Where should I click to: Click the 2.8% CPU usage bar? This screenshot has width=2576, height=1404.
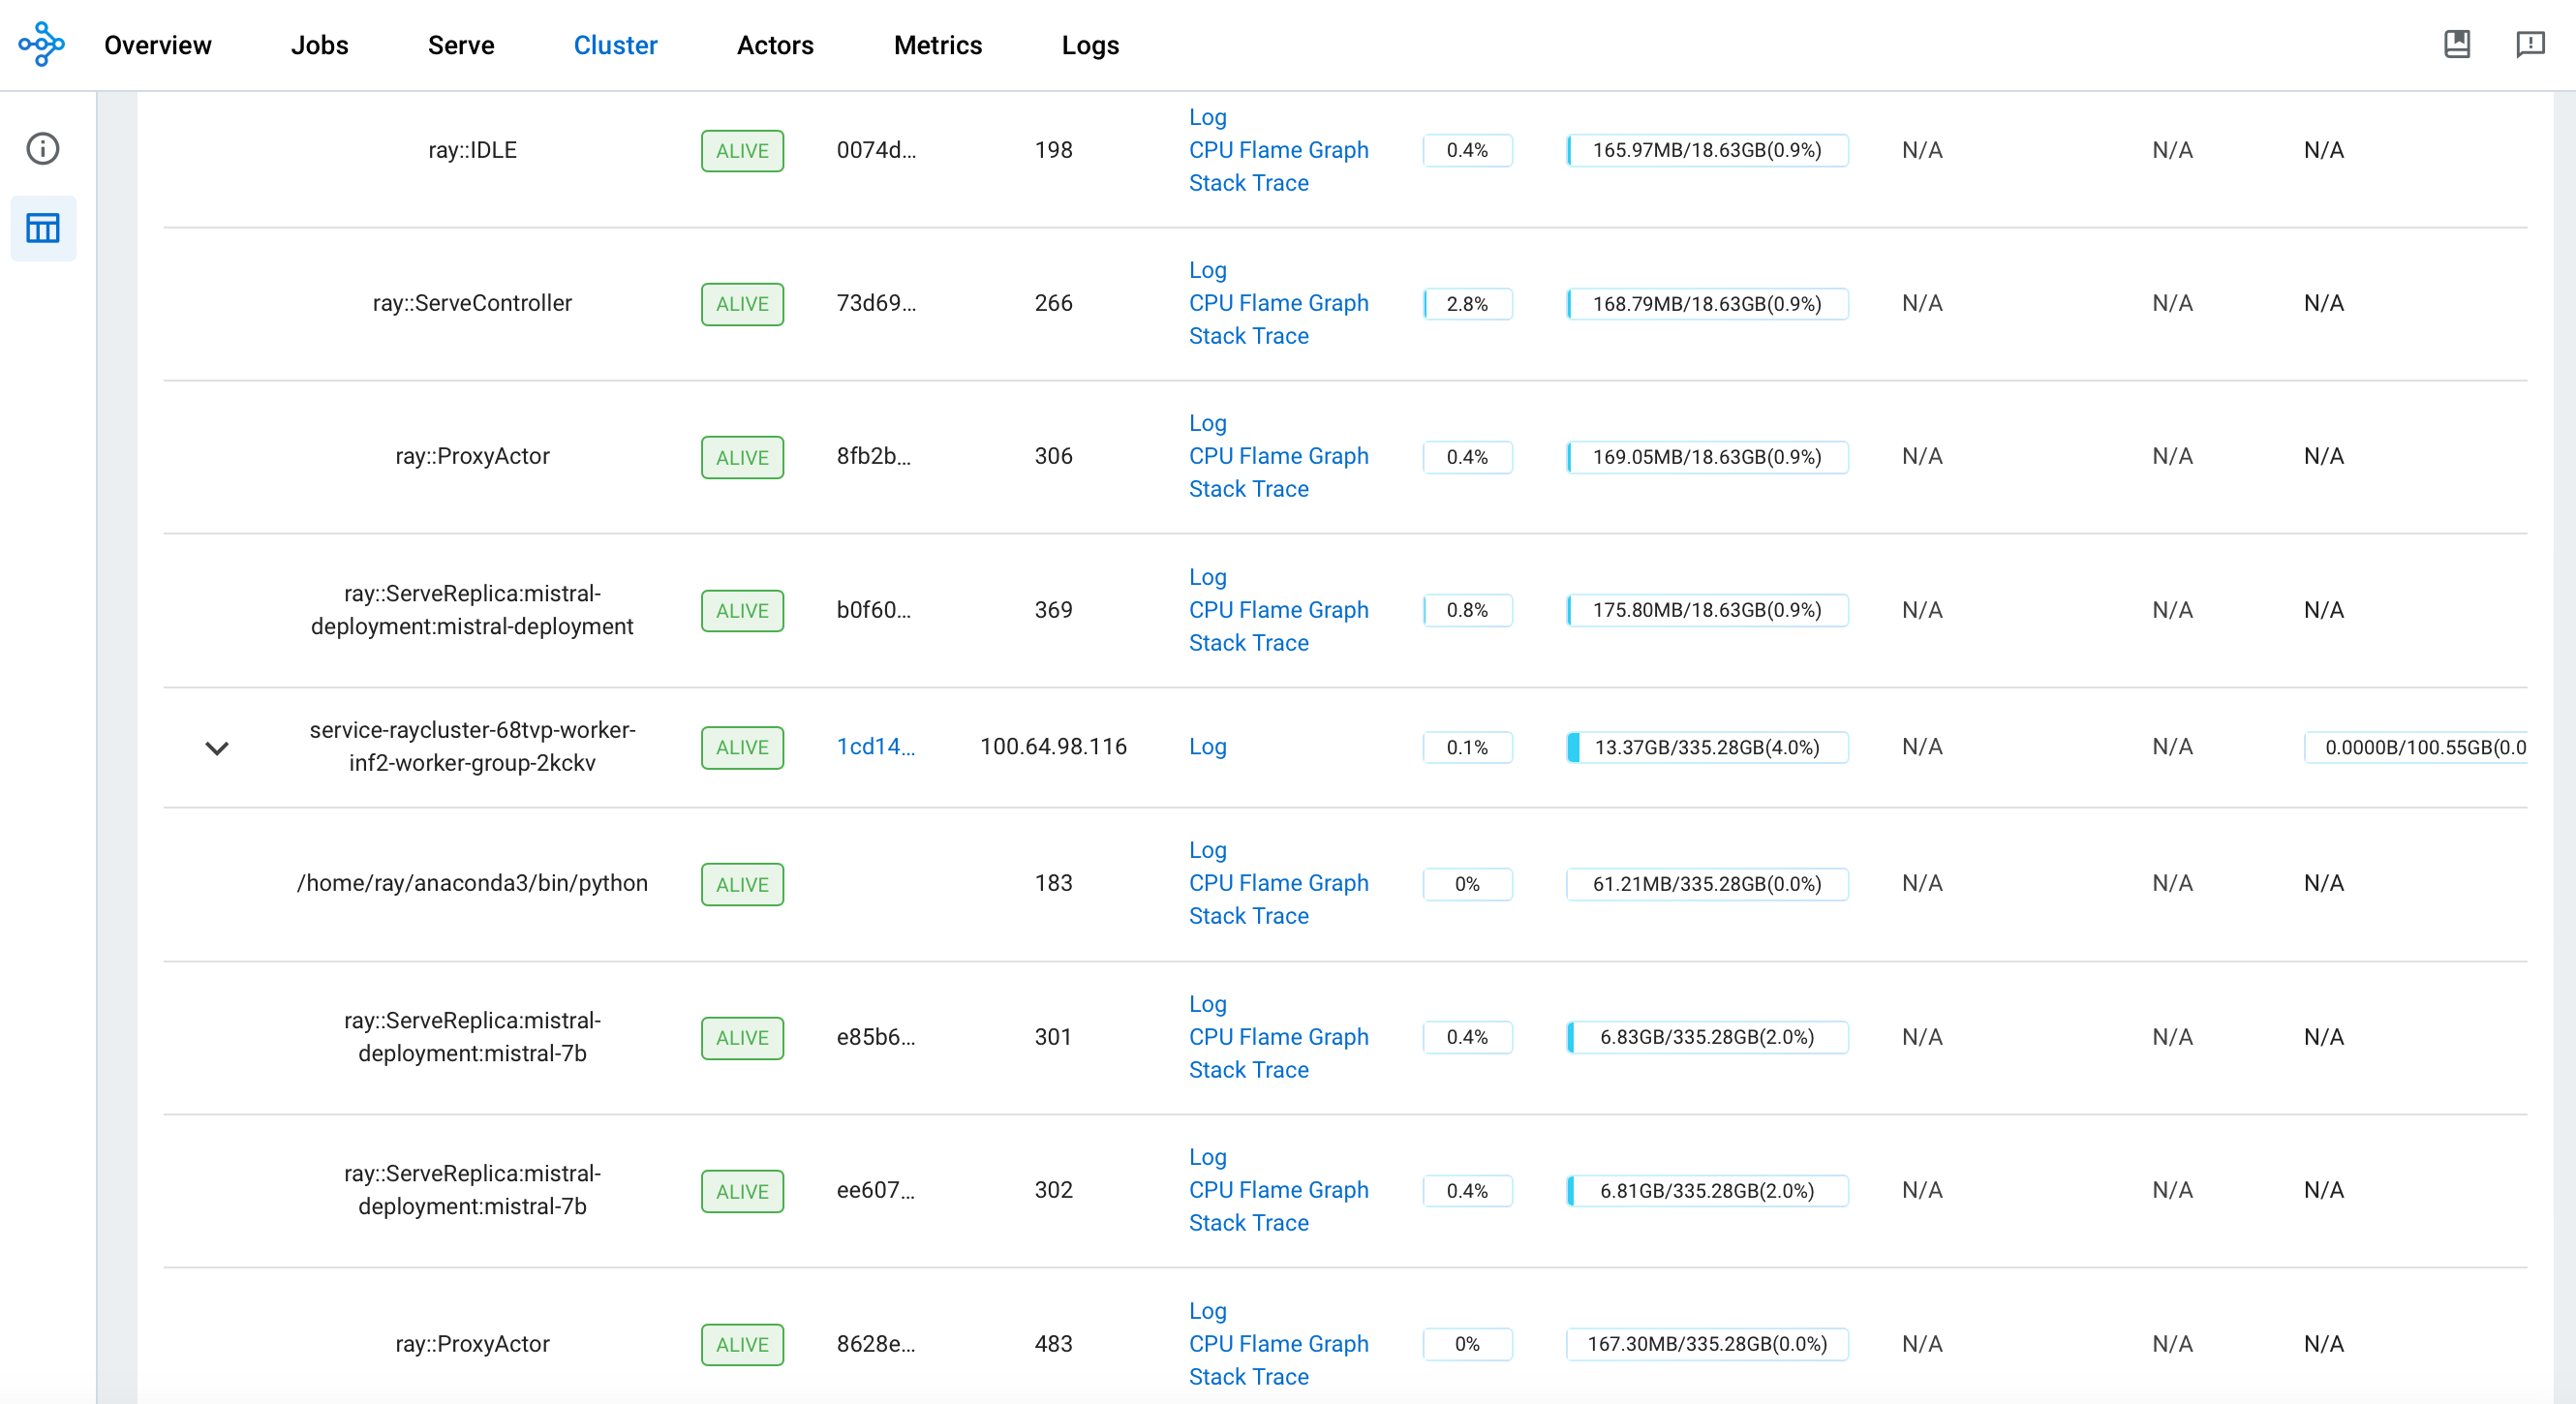[x=1468, y=304]
